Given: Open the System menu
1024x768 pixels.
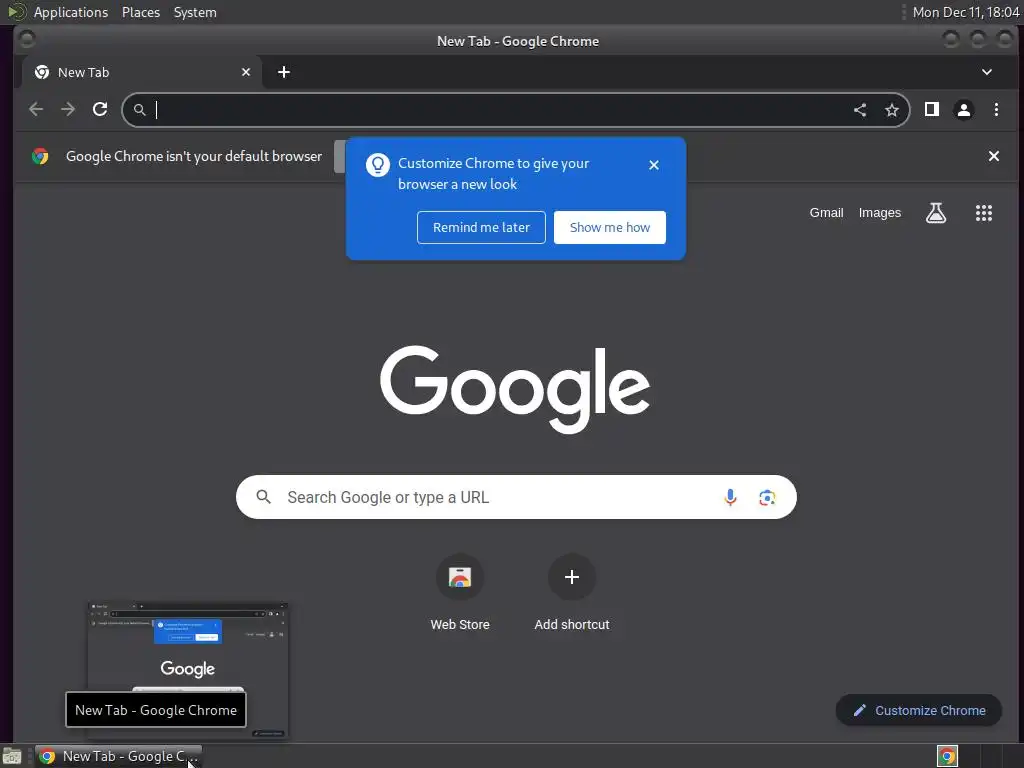Looking at the screenshot, I should 195,12.
